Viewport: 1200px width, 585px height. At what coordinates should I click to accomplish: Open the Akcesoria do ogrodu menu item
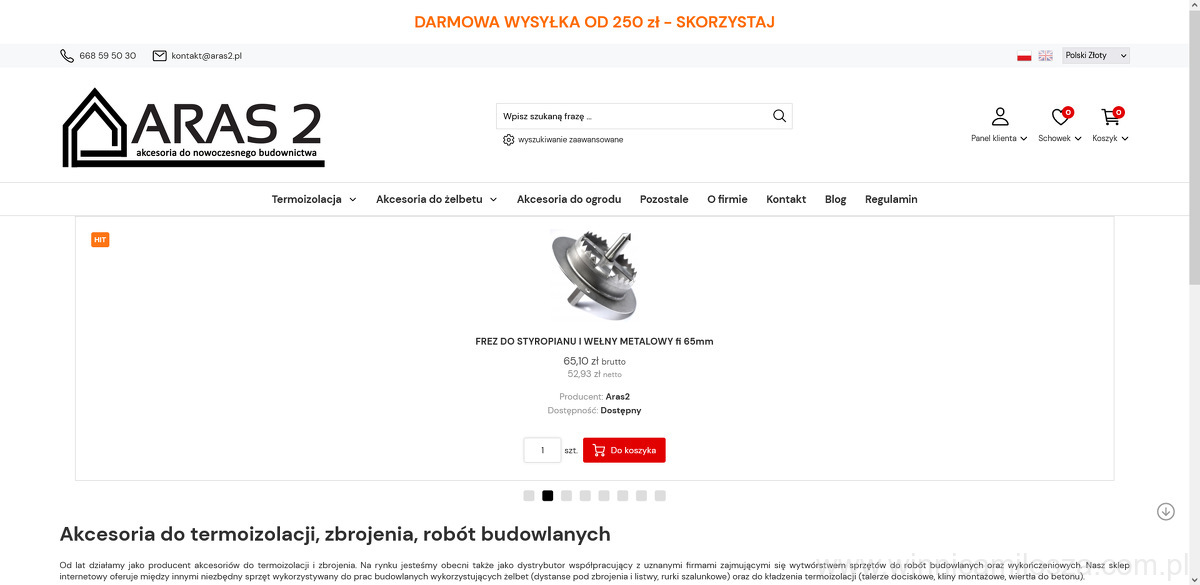point(569,199)
